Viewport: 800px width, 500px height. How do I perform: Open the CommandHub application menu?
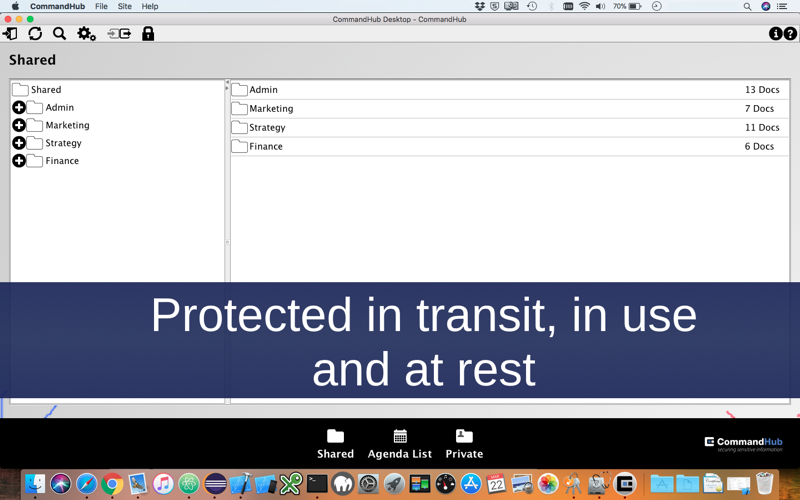point(57,6)
